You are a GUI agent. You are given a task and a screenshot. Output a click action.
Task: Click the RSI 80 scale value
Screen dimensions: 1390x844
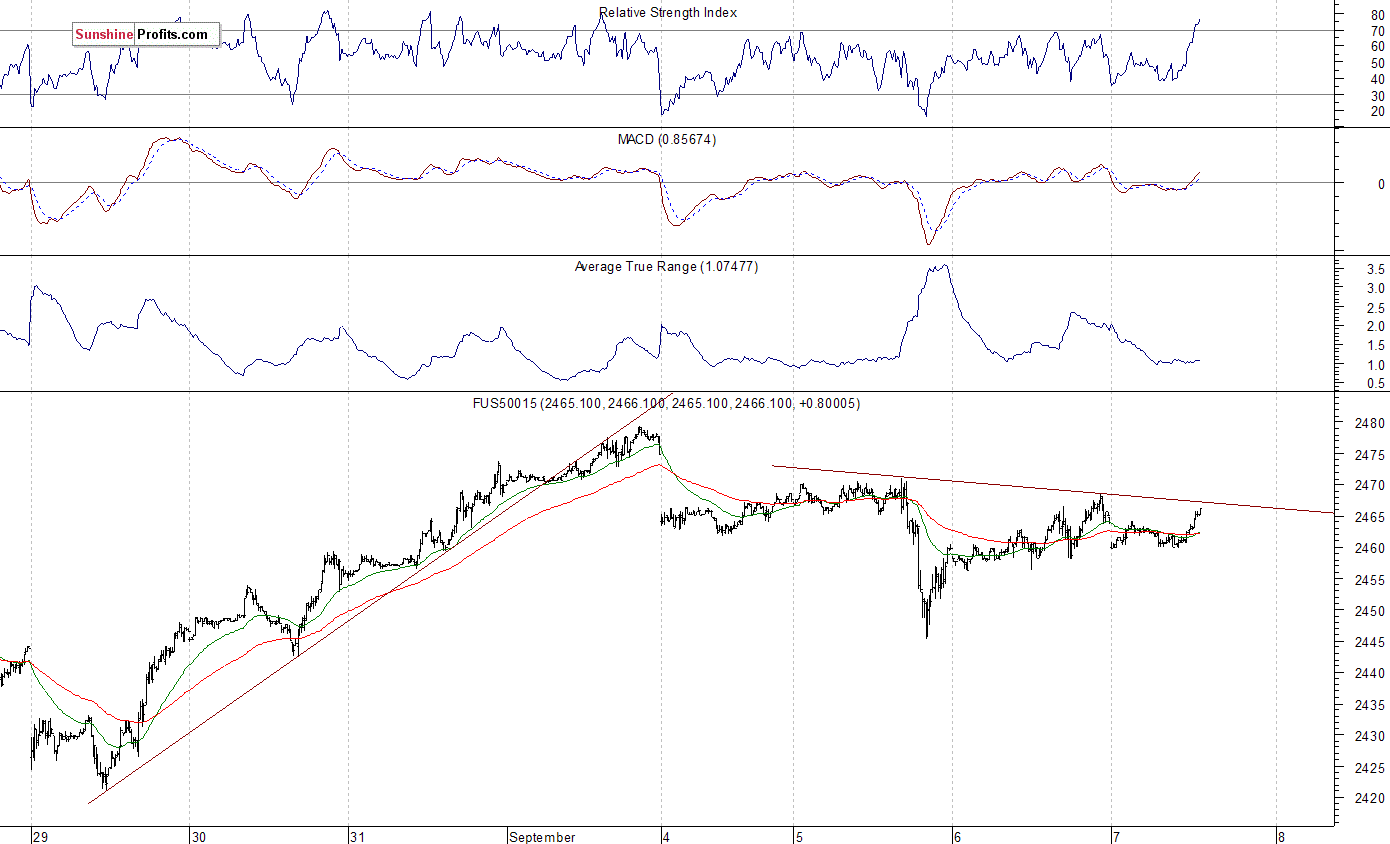click(1378, 15)
